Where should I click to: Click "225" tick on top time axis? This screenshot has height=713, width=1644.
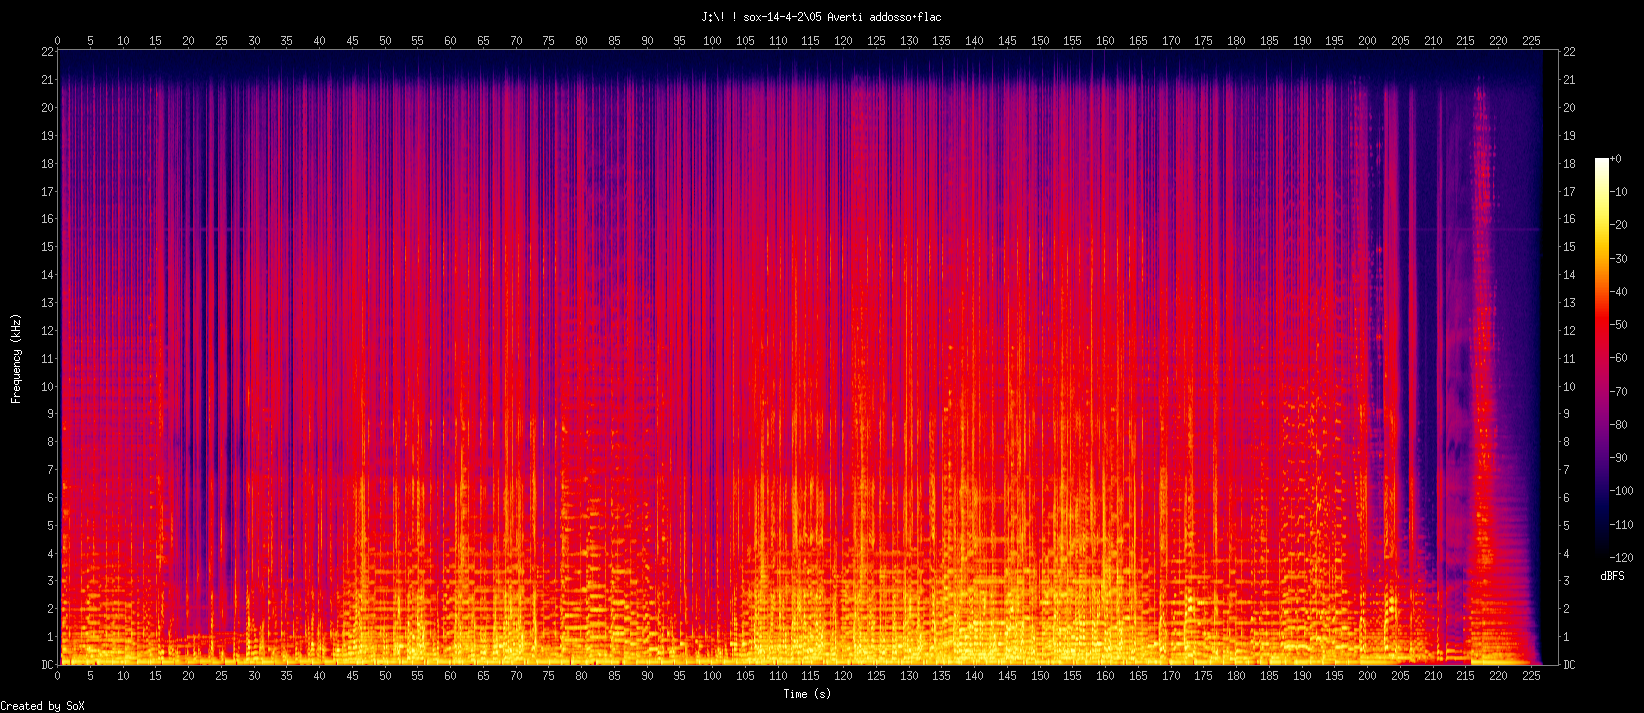click(x=1530, y=41)
